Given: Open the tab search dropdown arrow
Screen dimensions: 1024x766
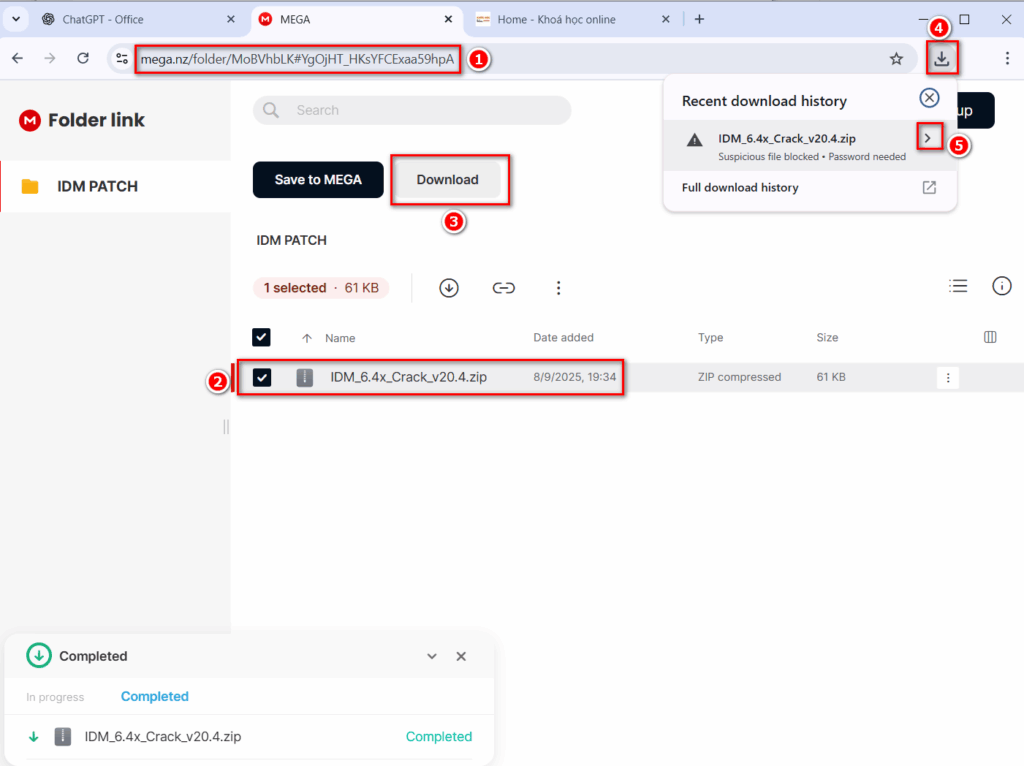Looking at the screenshot, I should (16, 19).
